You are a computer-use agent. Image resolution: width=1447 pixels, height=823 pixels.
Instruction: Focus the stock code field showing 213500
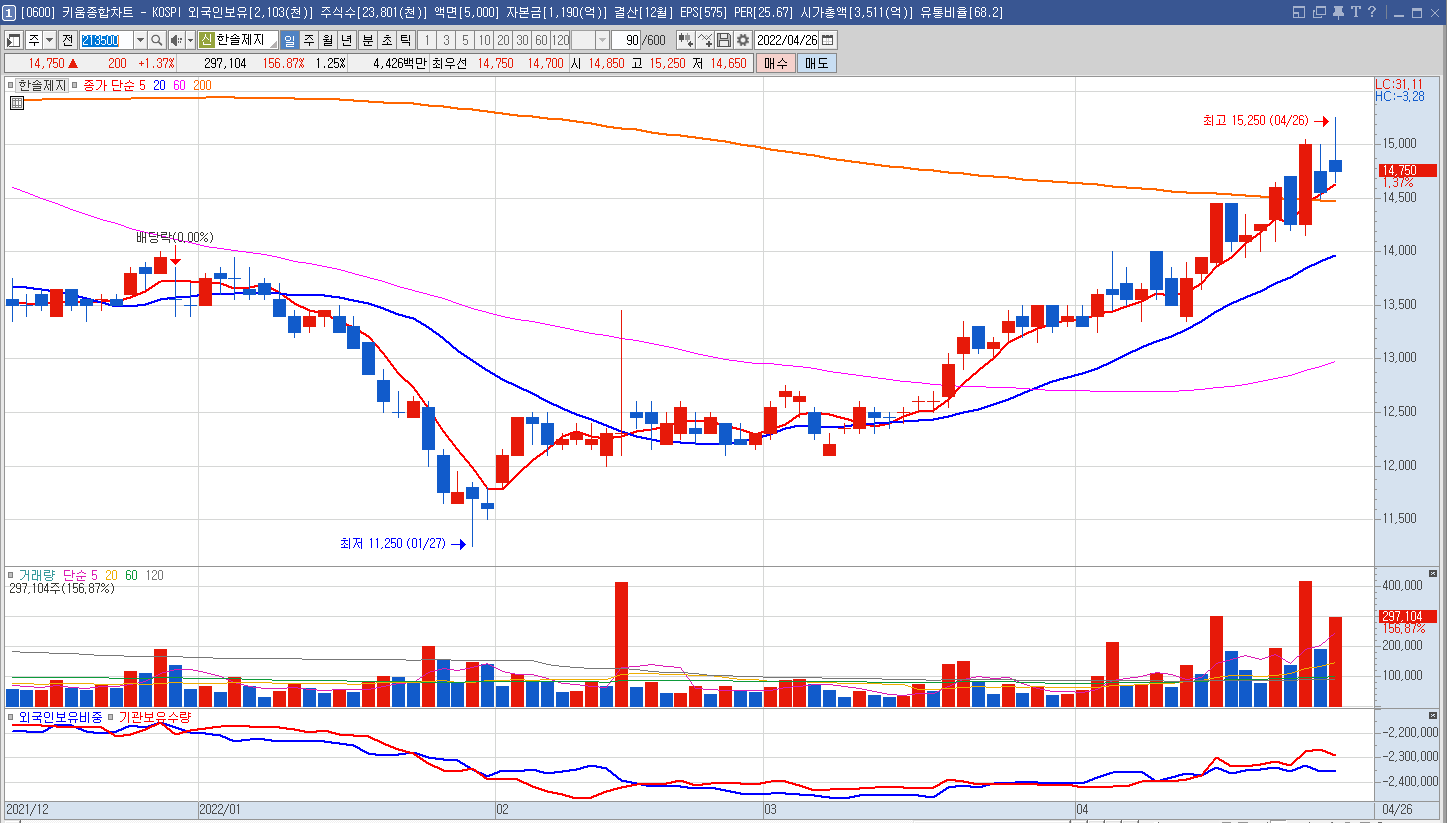[x=105, y=40]
